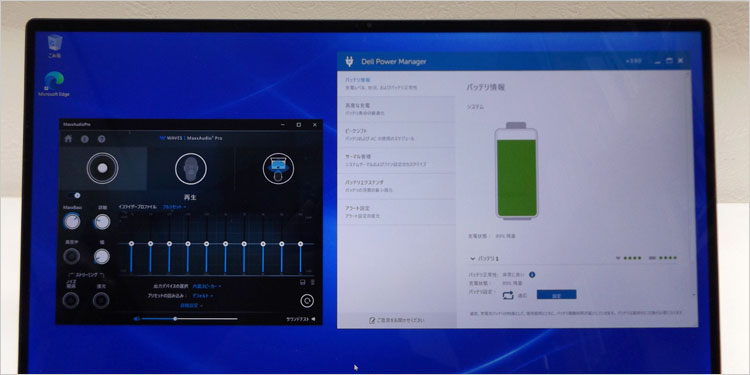The width and height of the screenshot is (750, 375).
Task: Click the version number in Power Manager title bar
Action: [x=635, y=61]
